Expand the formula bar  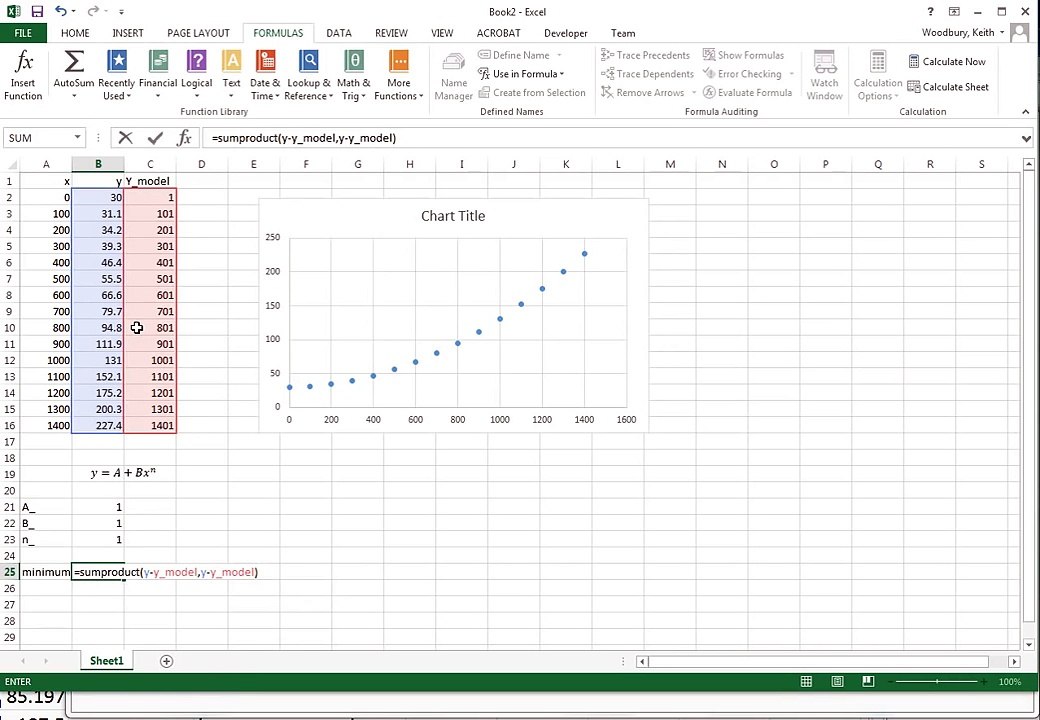click(x=1027, y=139)
